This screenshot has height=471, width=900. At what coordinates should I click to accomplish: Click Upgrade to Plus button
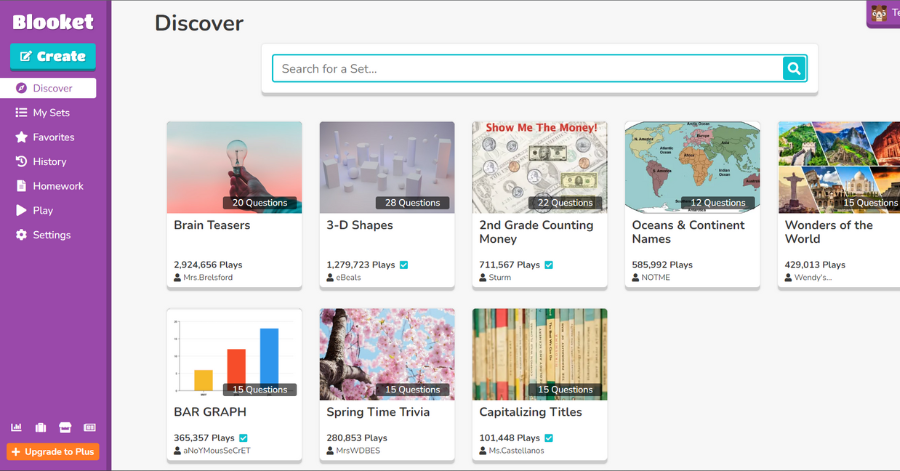click(x=53, y=451)
